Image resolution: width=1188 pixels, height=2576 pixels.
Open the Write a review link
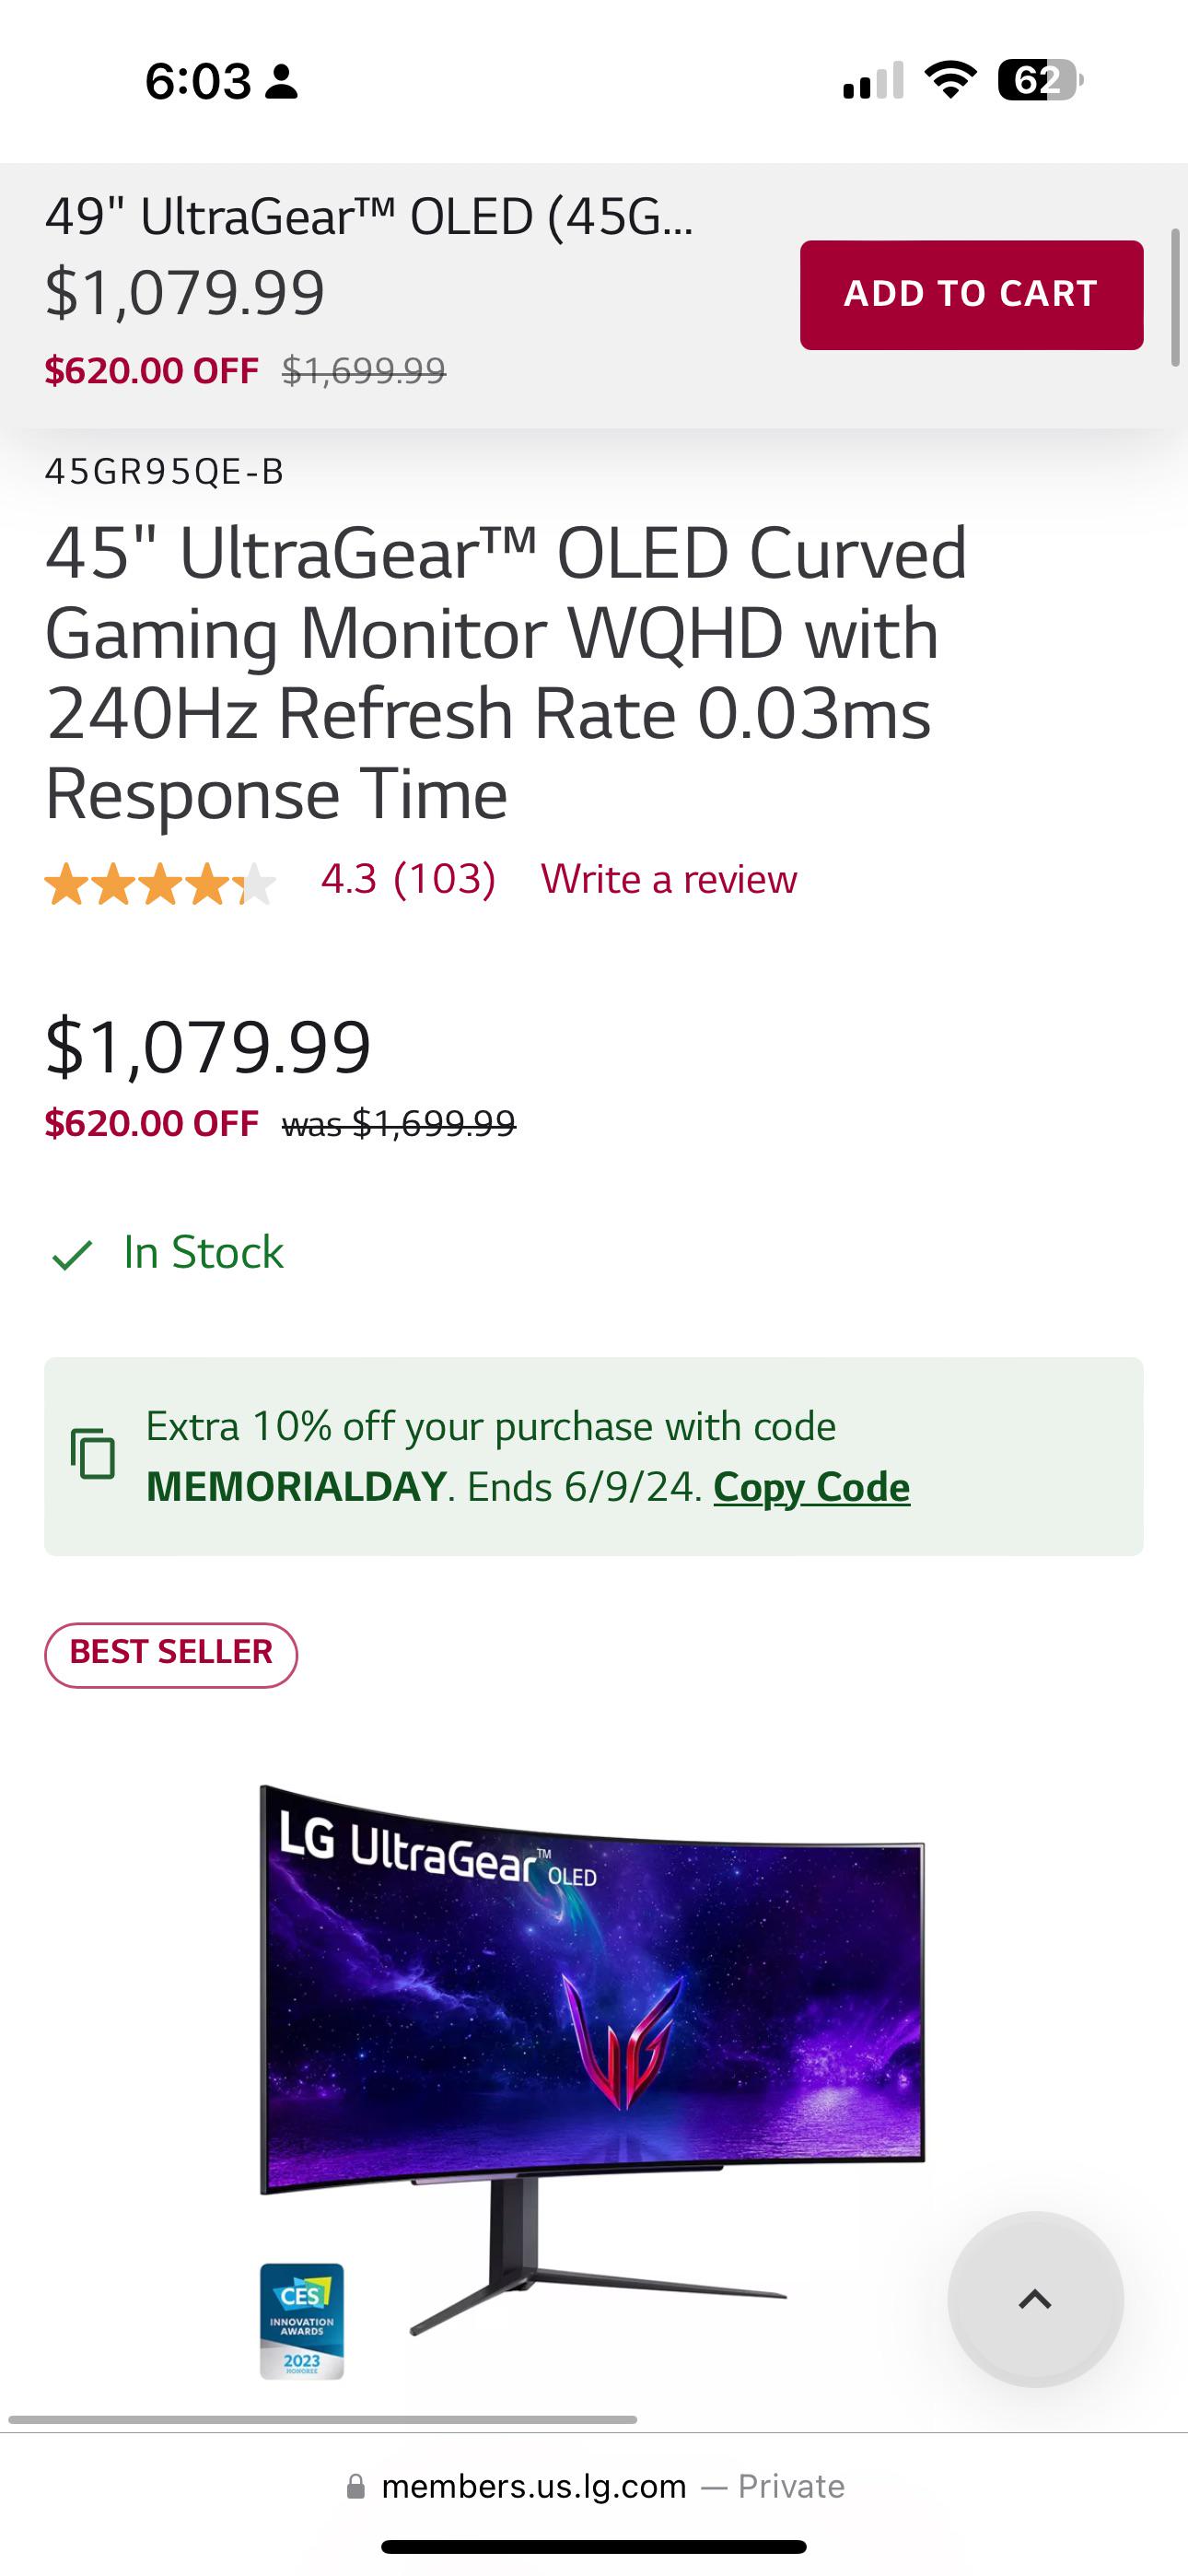point(669,880)
